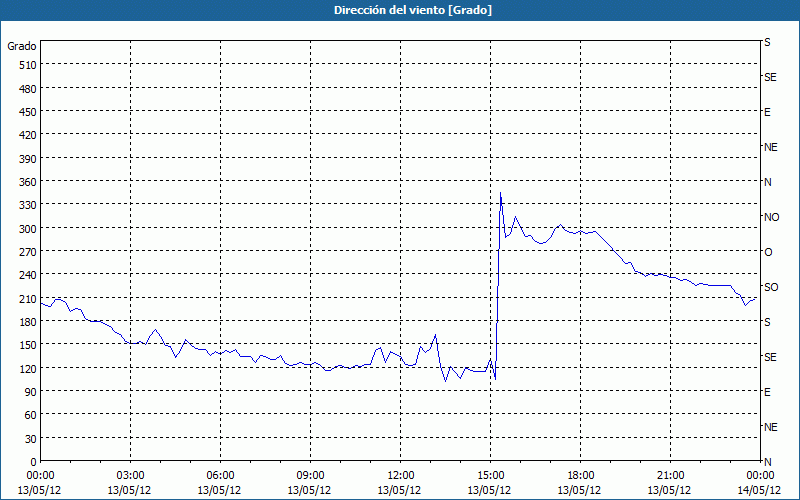Select the 'E' compass label level with 90
Viewport: 800px width, 500px height.
click(767, 392)
